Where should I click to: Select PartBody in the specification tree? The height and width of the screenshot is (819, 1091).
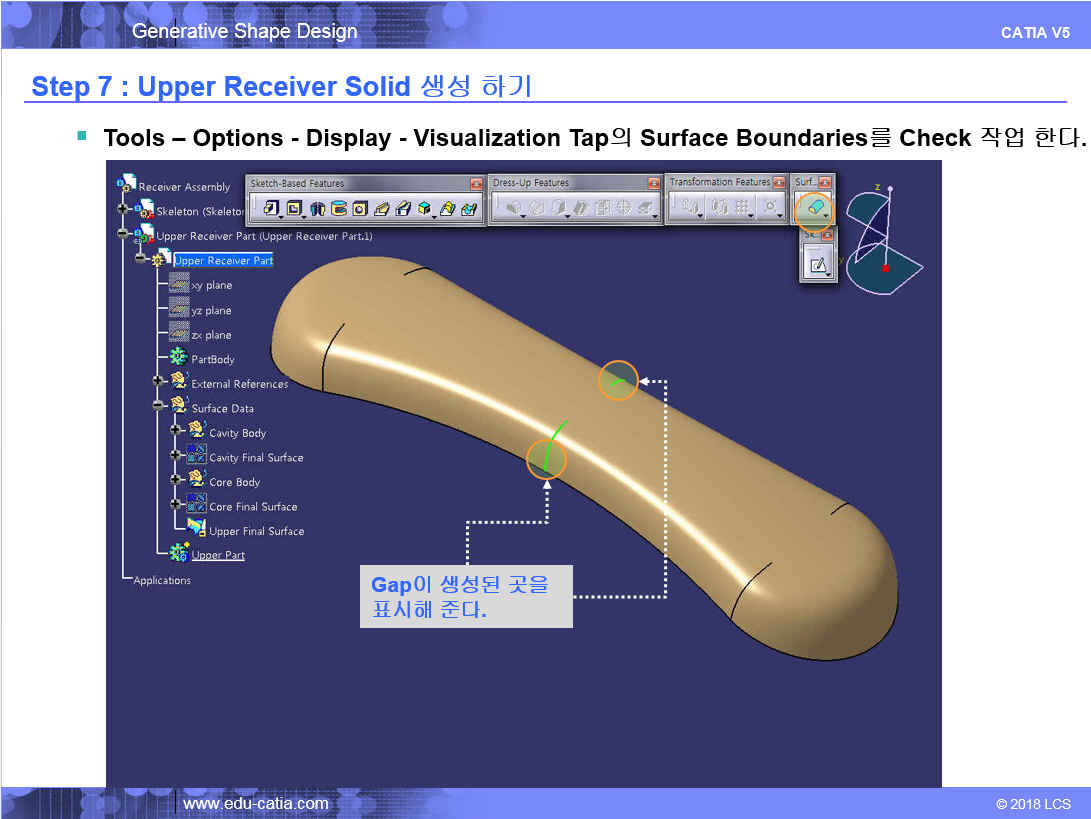[212, 360]
